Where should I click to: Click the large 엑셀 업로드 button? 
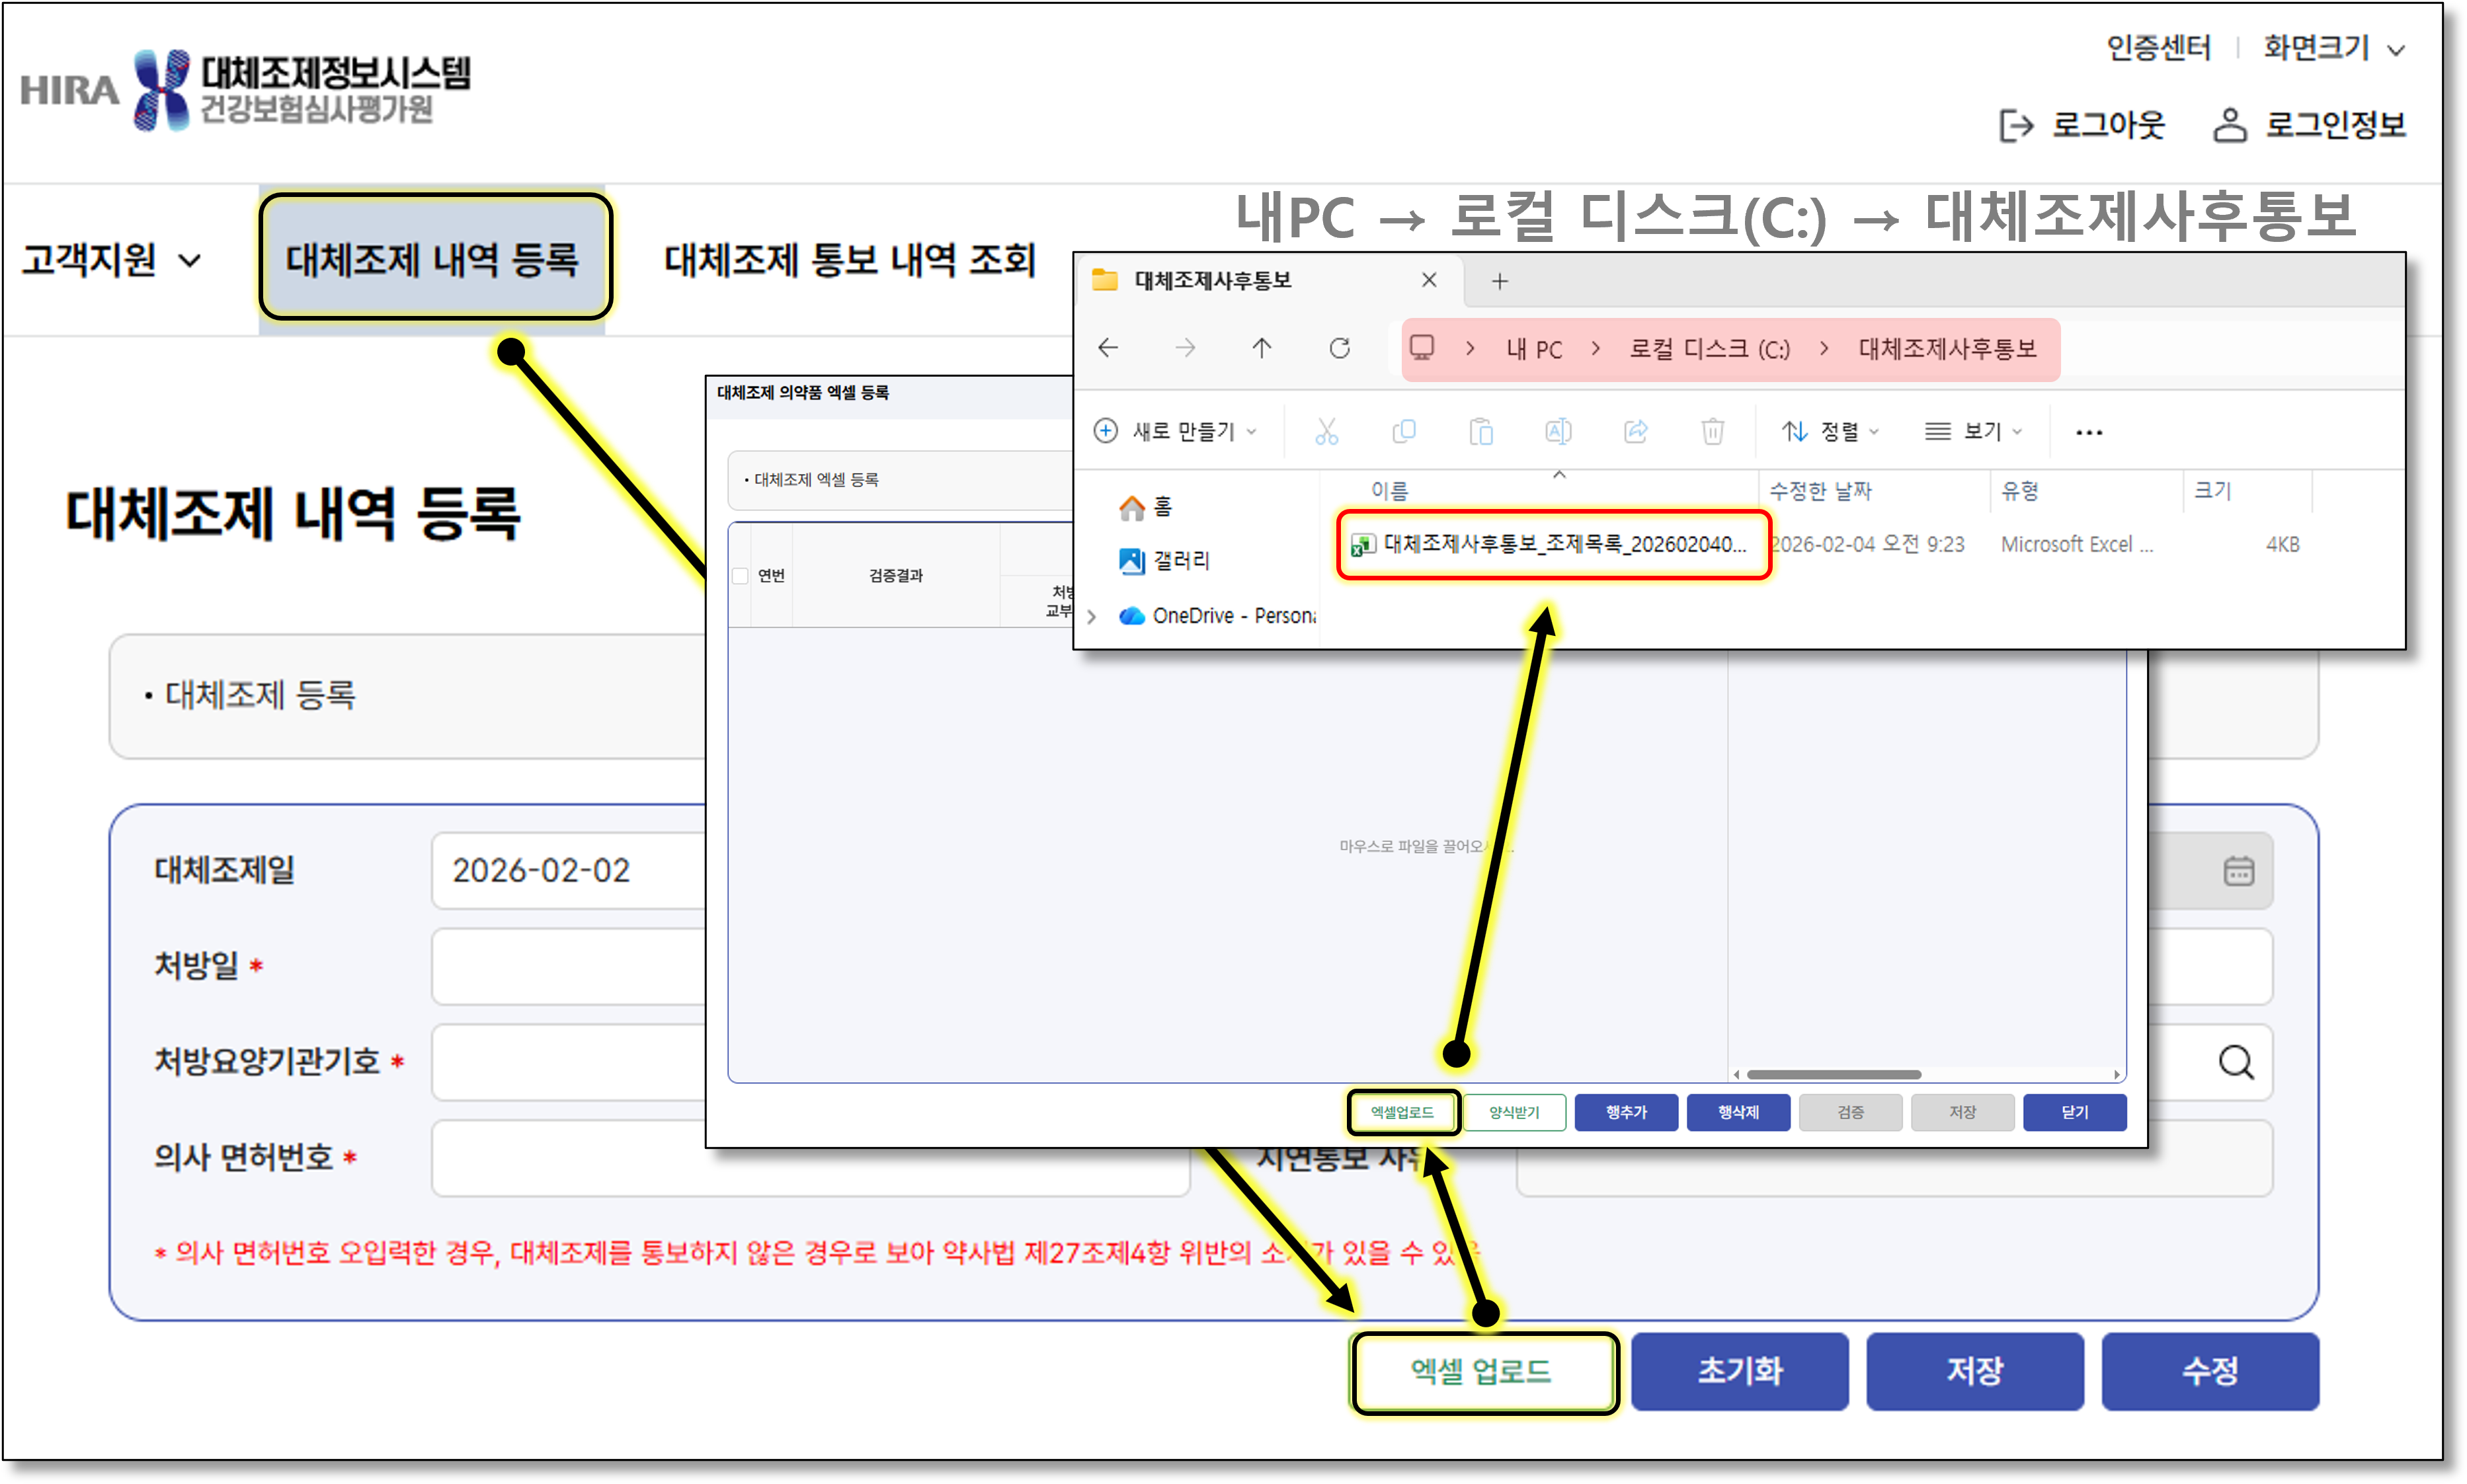pyautogui.click(x=1482, y=1371)
